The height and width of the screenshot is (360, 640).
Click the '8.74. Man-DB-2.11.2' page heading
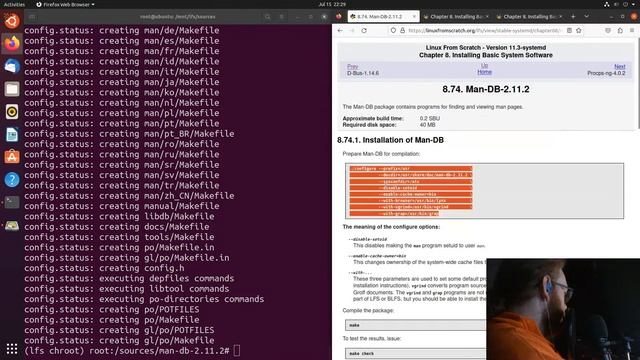pos(486,89)
